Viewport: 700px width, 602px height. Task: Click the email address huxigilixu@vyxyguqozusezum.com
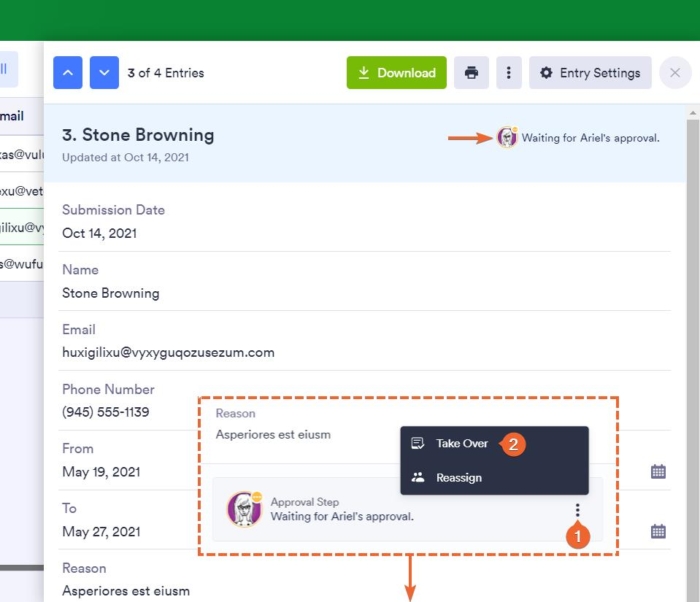[x=168, y=352]
